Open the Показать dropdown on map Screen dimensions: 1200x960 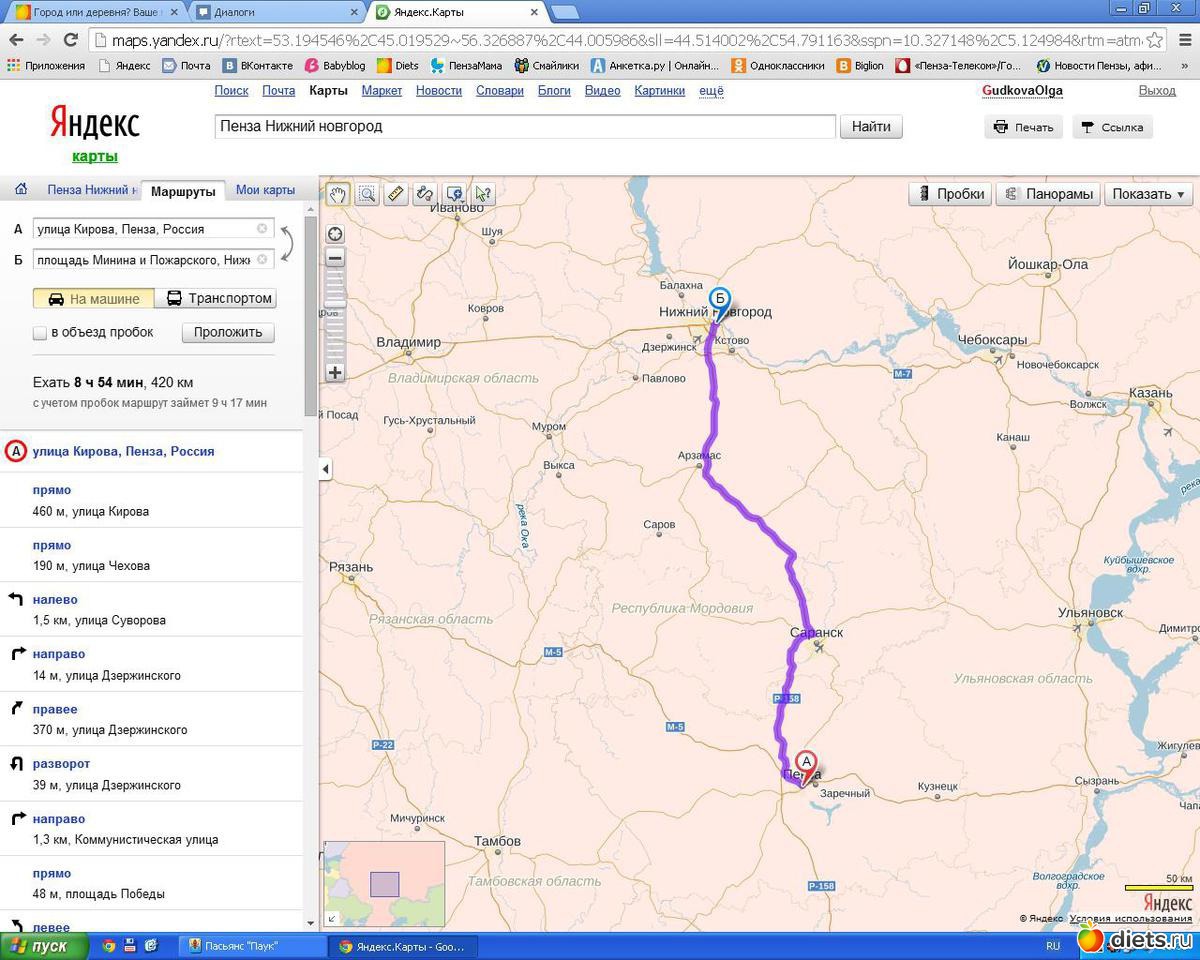point(1147,194)
